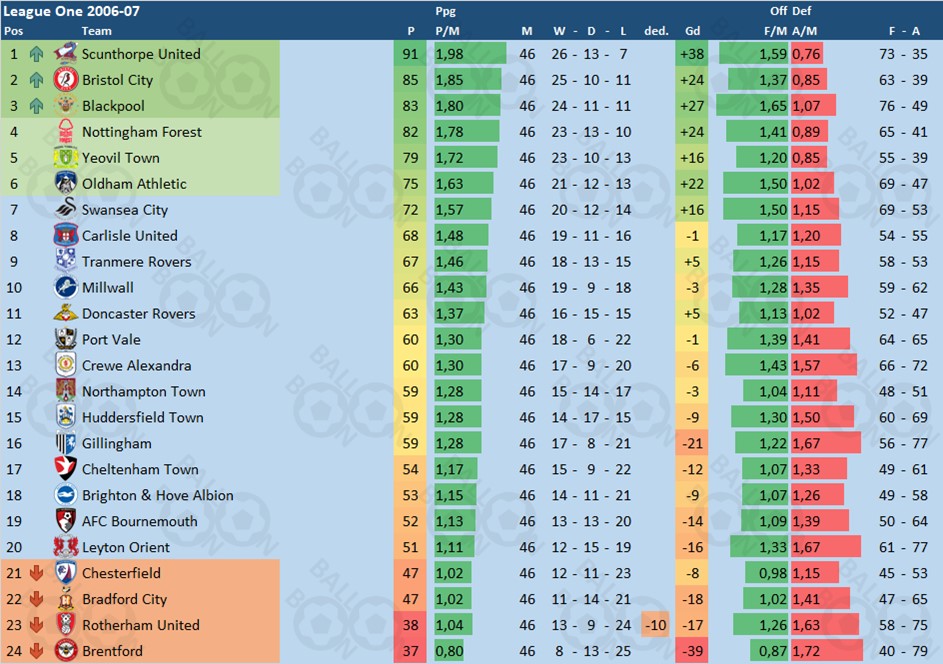Image resolution: width=943 pixels, height=664 pixels.
Task: Click Brentford's red relegation arrow
Action: 37,651
